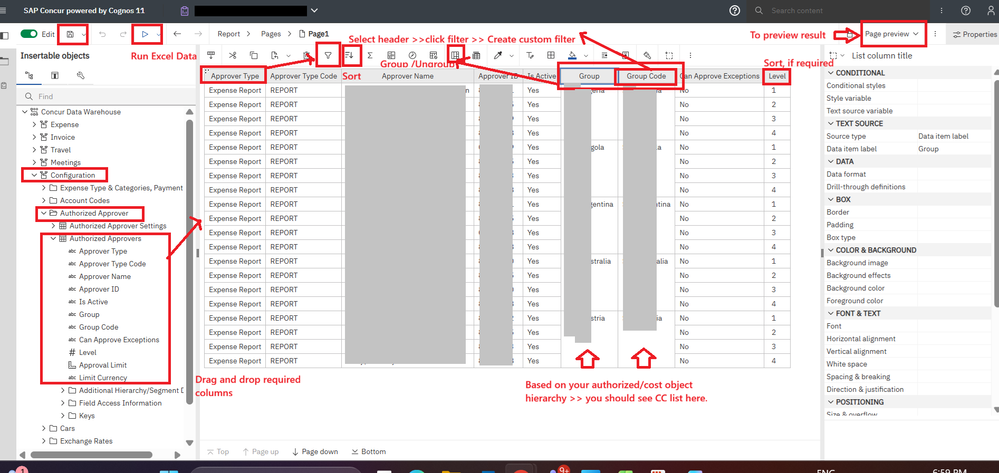Screen dimensions: 999x473
Task: Select the Approver Name data item
Action: coord(104,276)
